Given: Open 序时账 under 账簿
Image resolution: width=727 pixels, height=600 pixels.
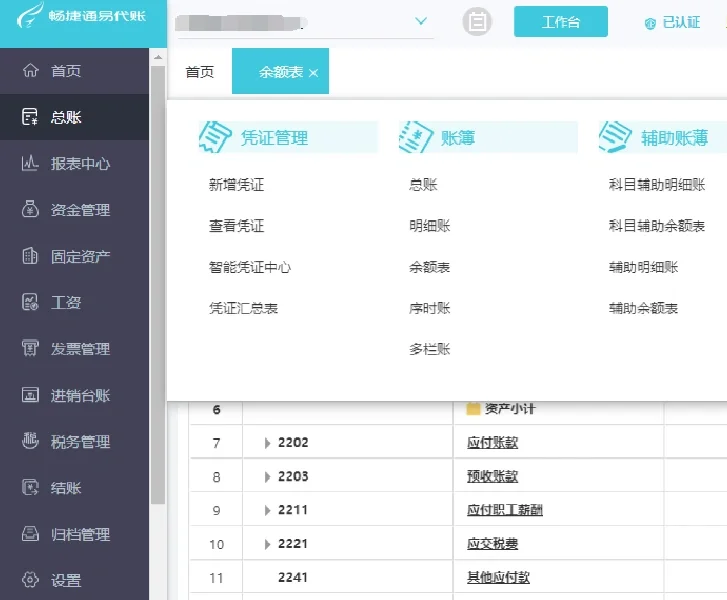Looking at the screenshot, I should (429, 308).
